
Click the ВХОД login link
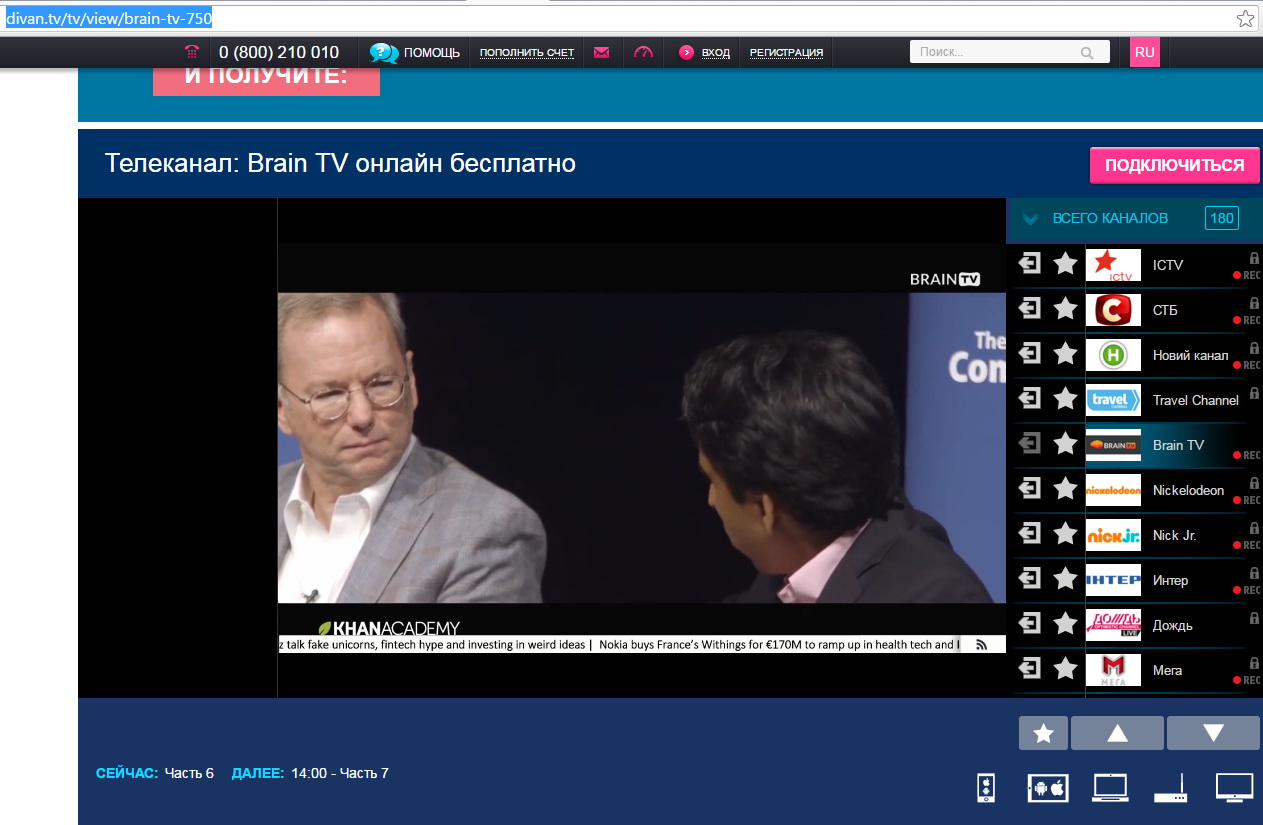tap(715, 52)
